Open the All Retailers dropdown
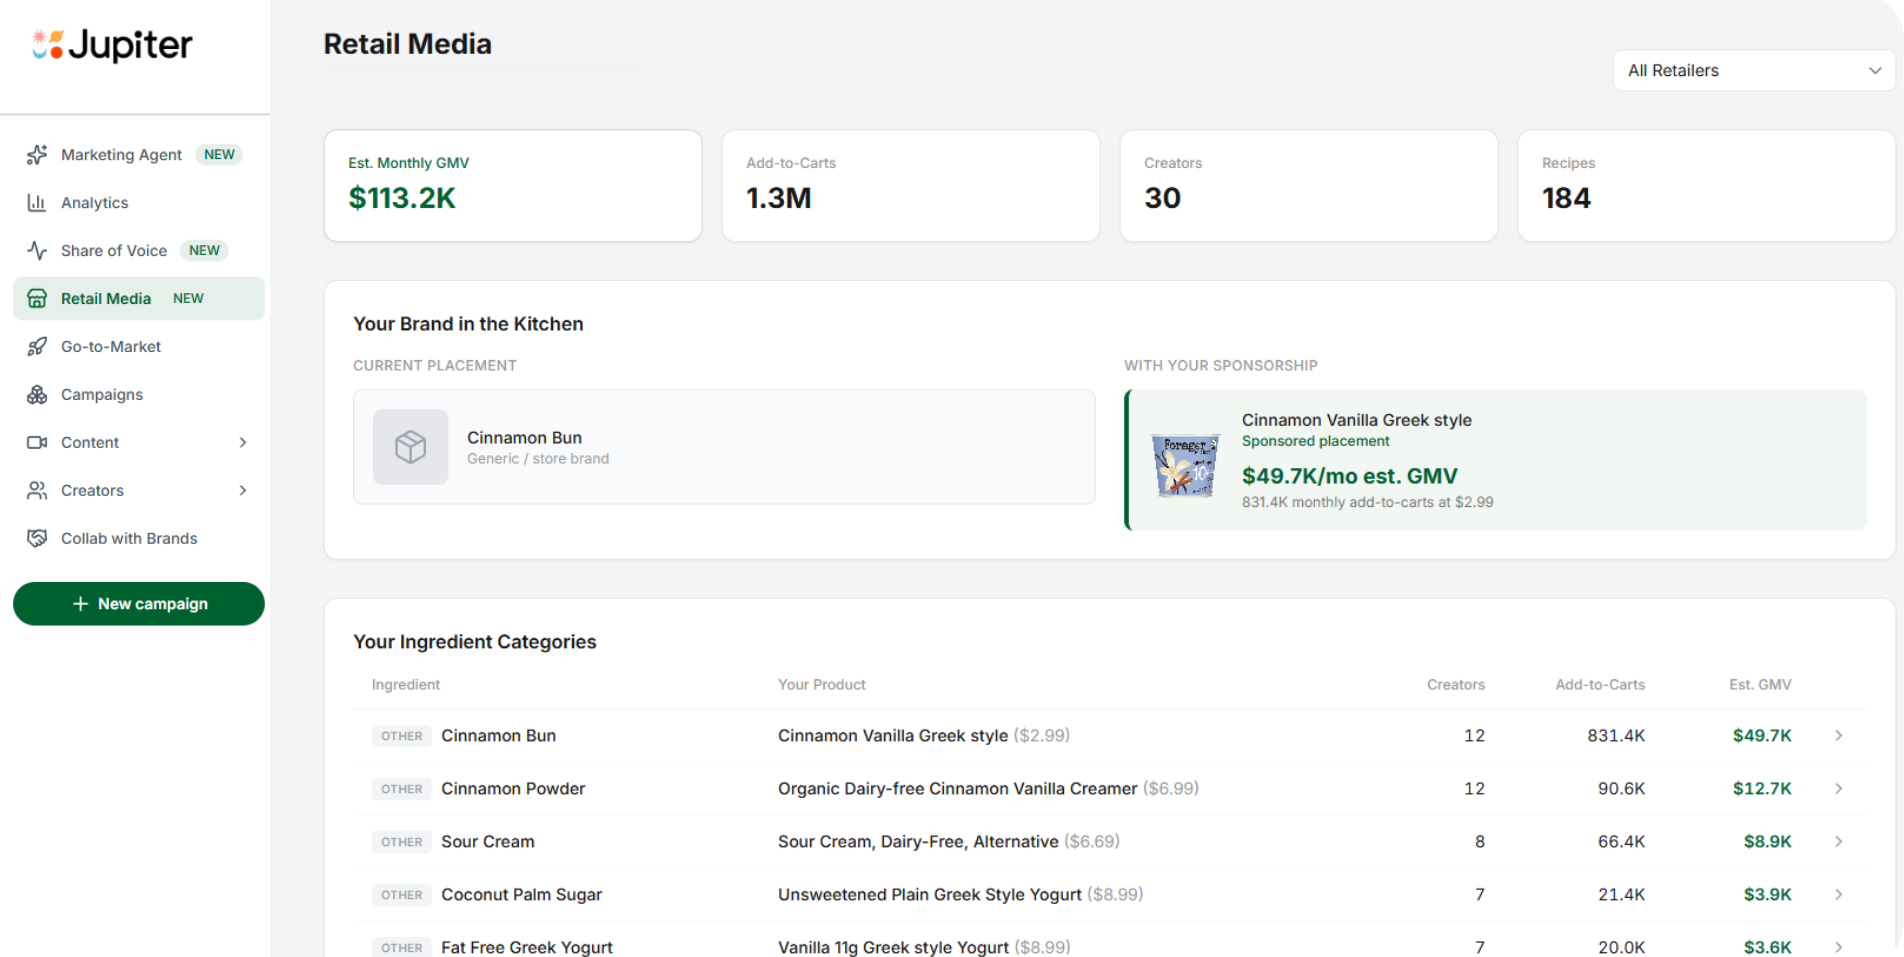This screenshot has width=1904, height=957. pos(1753,71)
